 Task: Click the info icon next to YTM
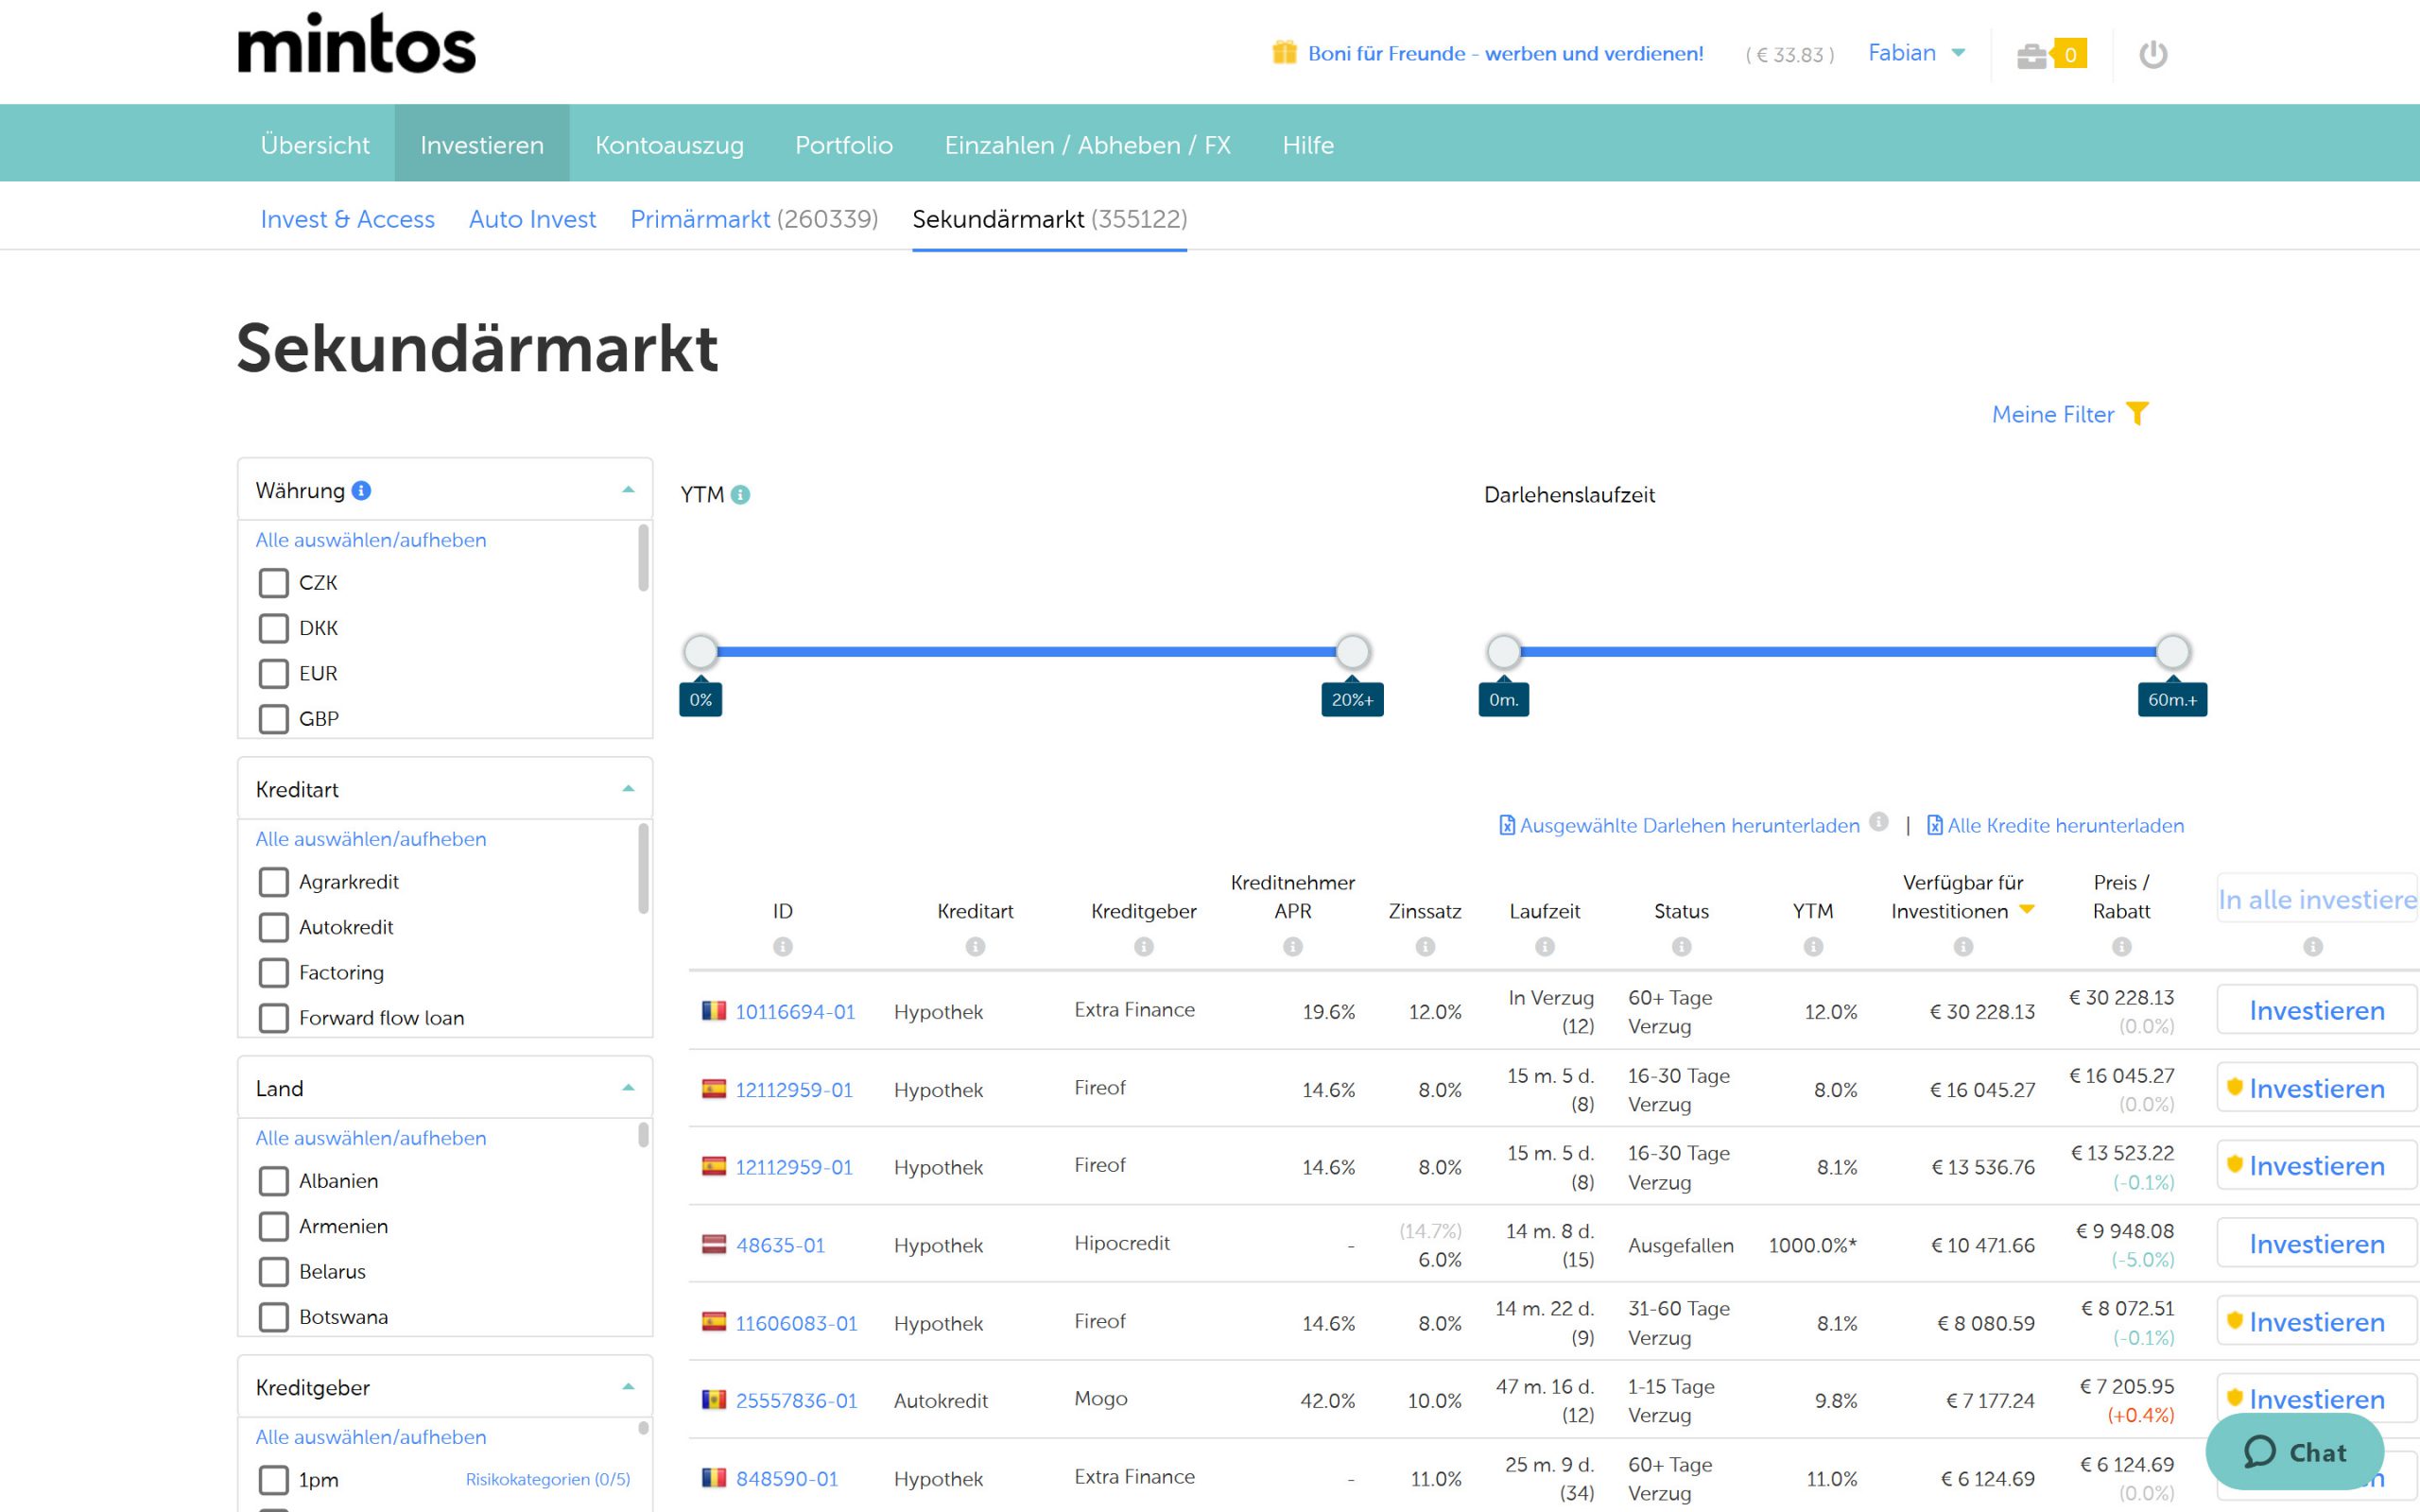pos(740,493)
